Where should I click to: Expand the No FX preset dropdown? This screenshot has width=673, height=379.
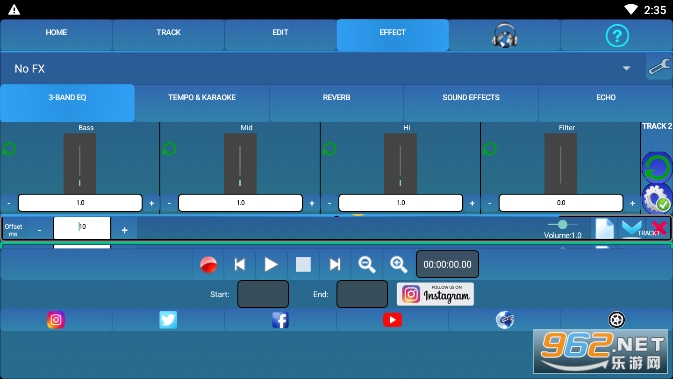tap(322, 69)
